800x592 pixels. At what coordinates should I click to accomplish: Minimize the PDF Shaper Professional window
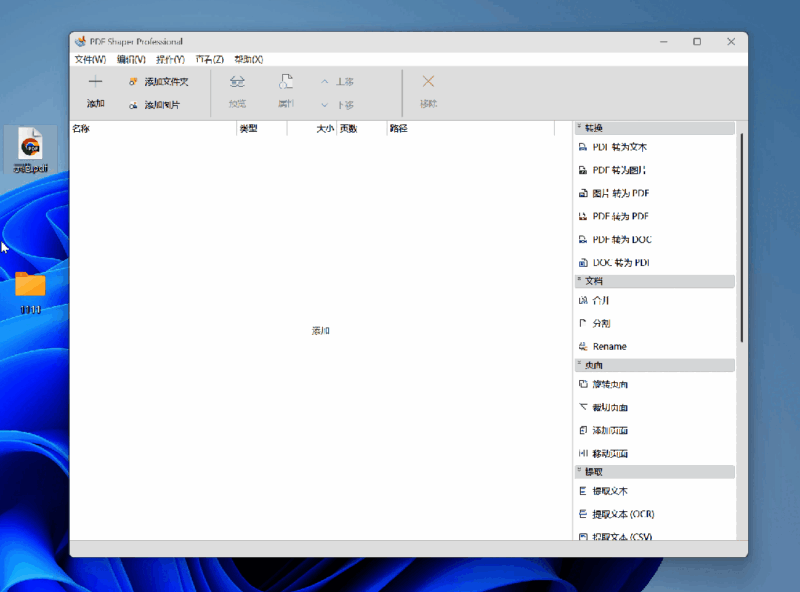(664, 42)
